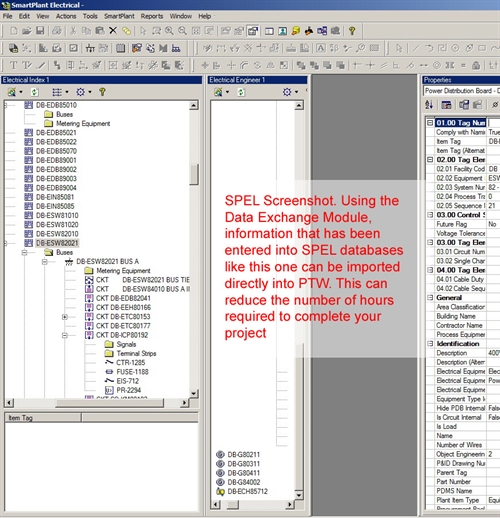Collapse the DB-ESW82021 BUS A node

(x=45, y=262)
